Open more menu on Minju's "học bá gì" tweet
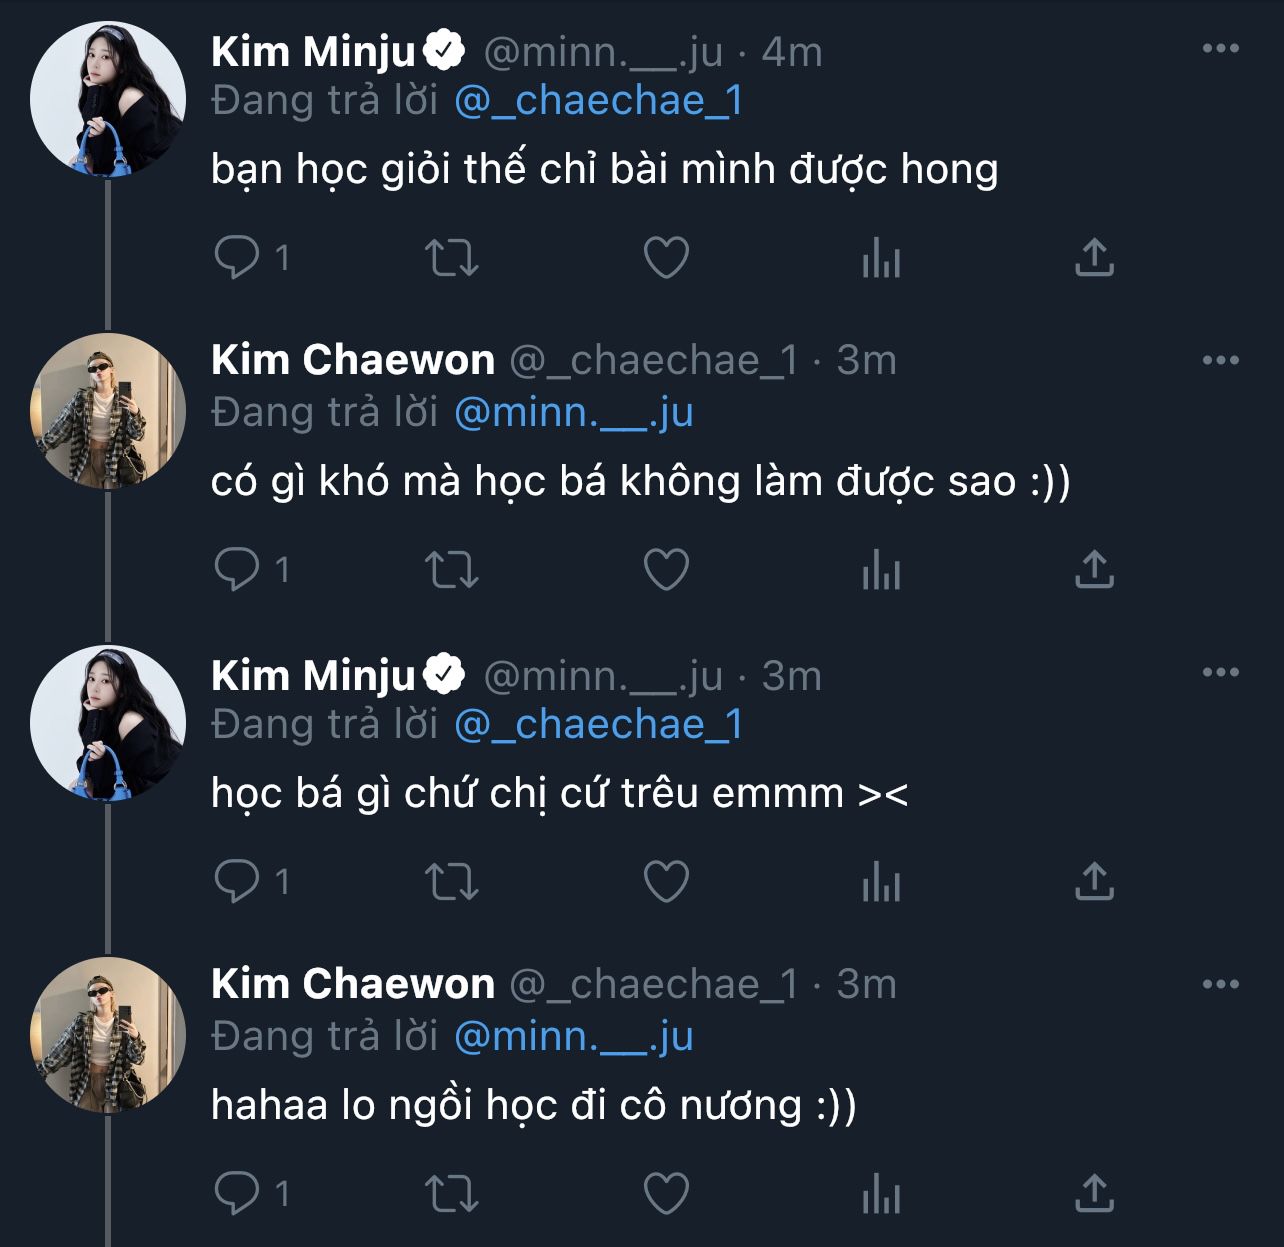 click(x=1220, y=673)
